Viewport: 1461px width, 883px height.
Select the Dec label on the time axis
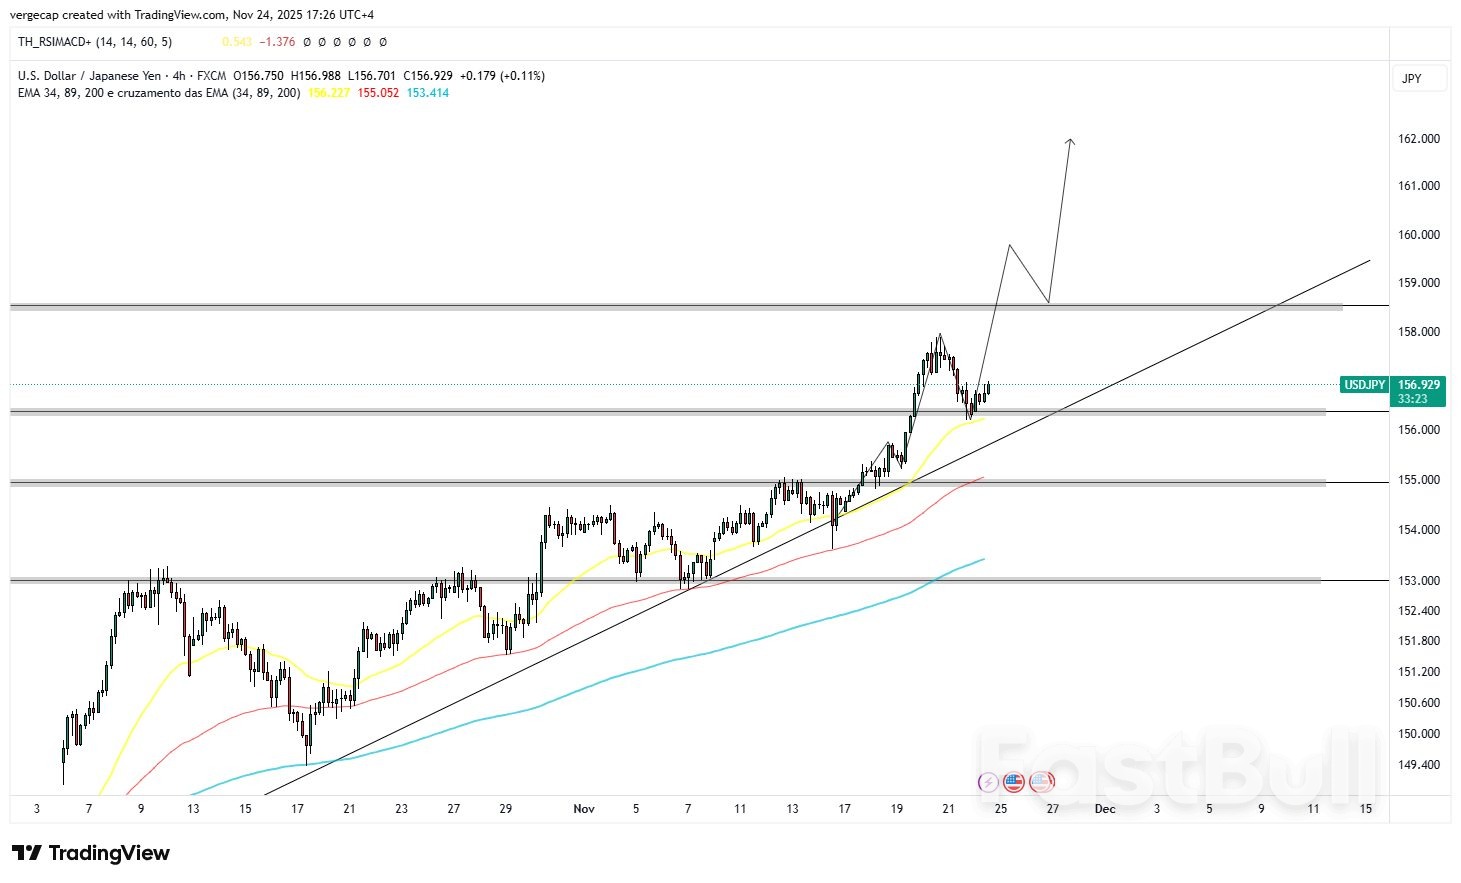tap(1104, 808)
